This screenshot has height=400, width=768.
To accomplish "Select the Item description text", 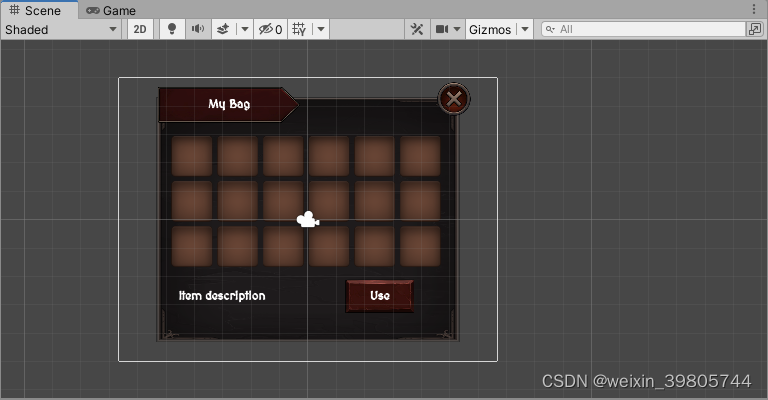I will (x=222, y=296).
